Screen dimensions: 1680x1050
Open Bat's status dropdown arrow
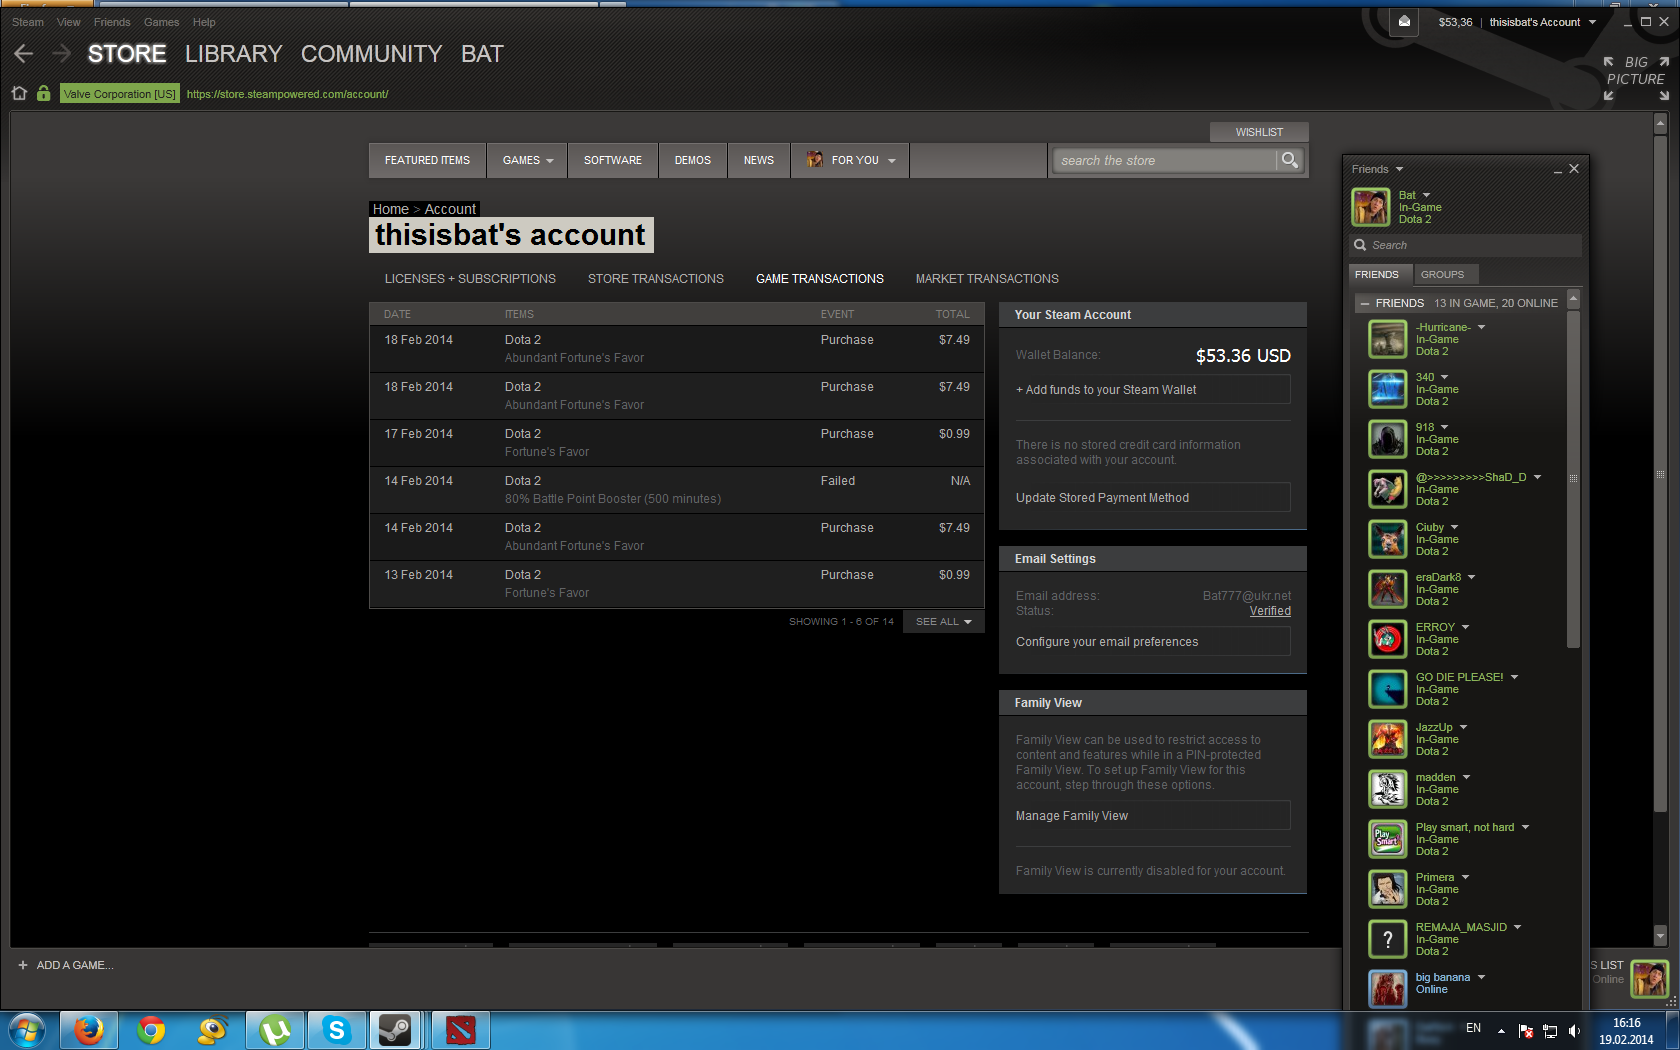coord(1426,195)
